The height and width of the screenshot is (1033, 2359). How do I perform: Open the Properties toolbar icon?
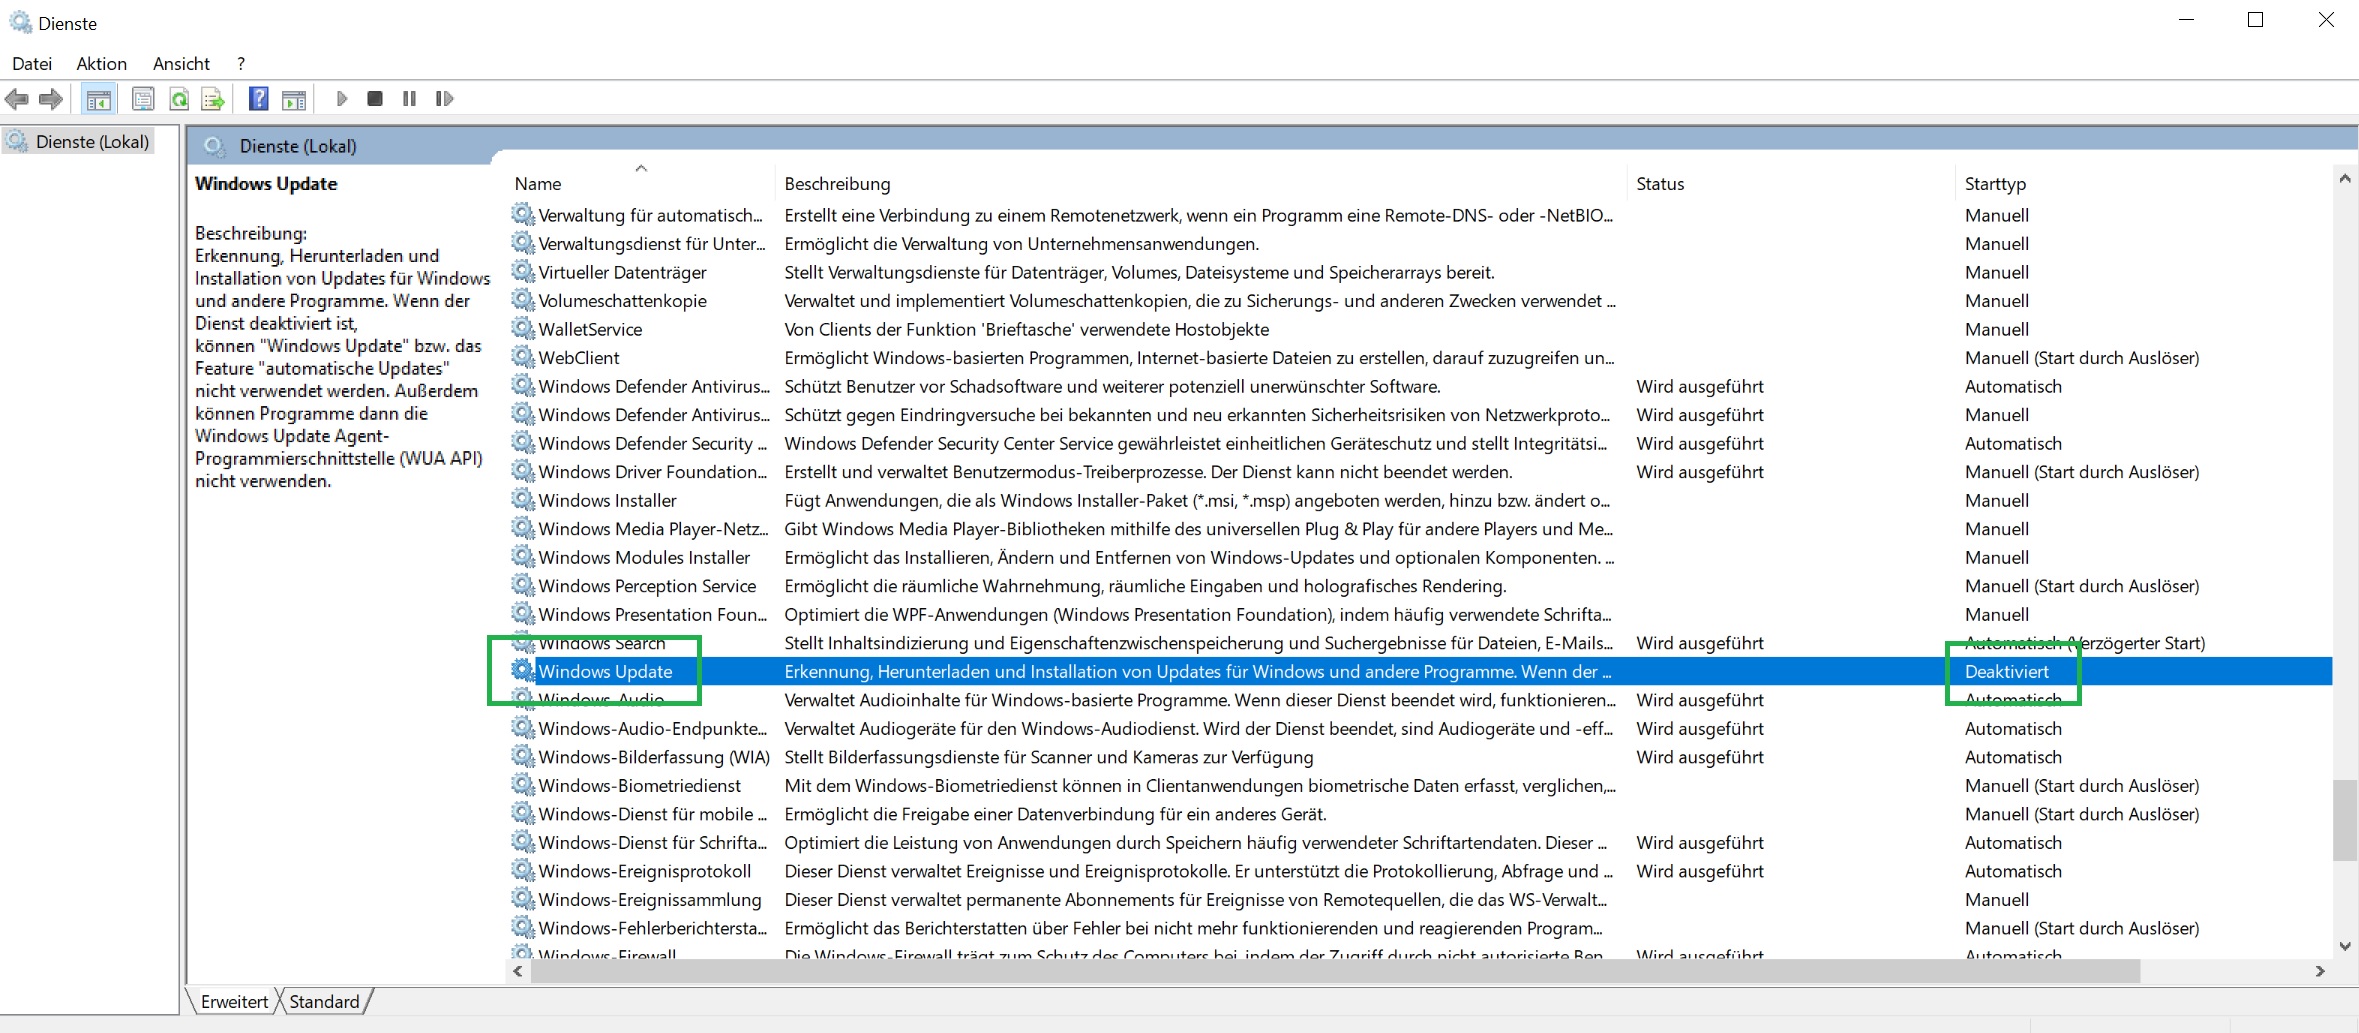pos(143,99)
